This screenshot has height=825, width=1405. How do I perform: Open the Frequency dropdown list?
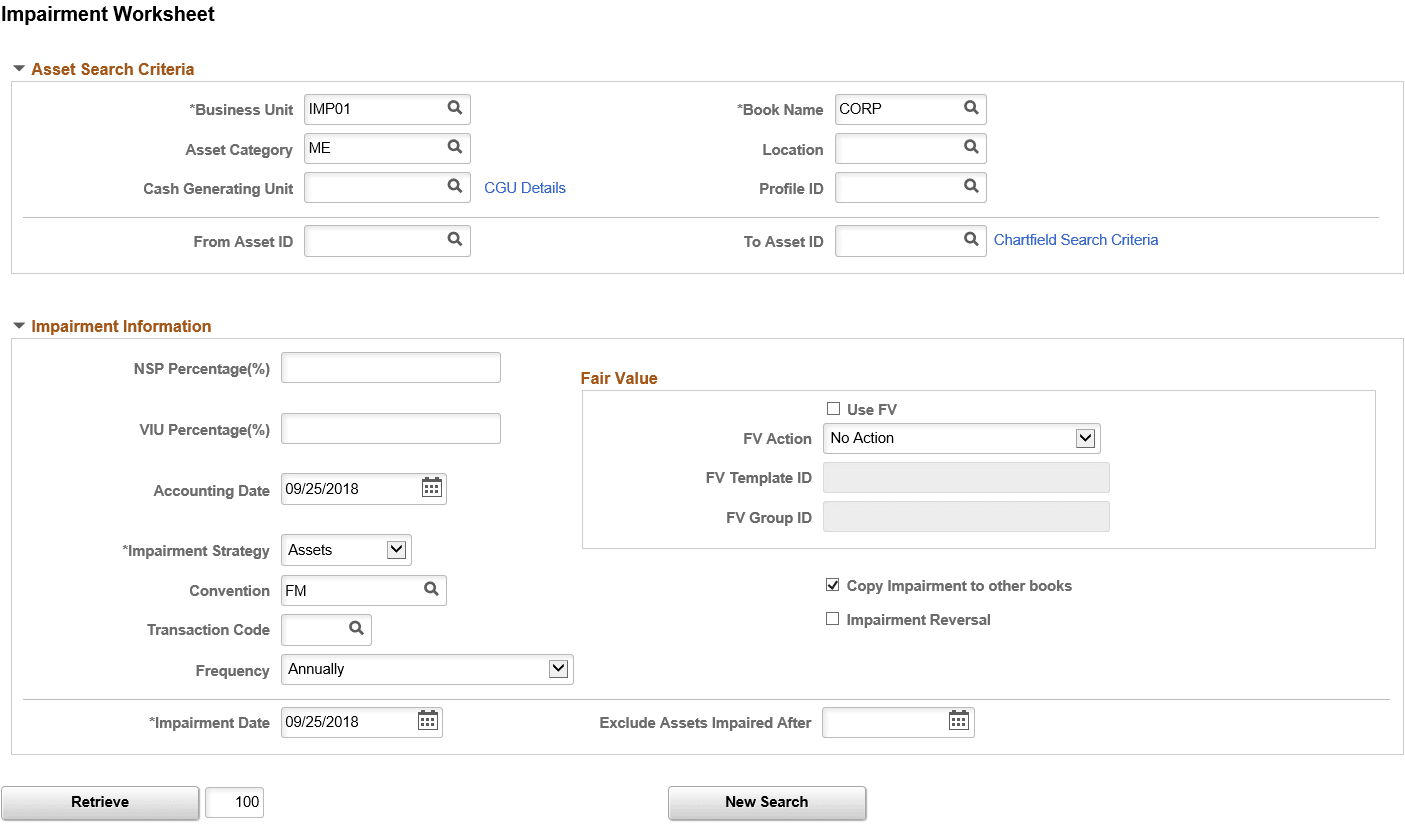pos(558,669)
